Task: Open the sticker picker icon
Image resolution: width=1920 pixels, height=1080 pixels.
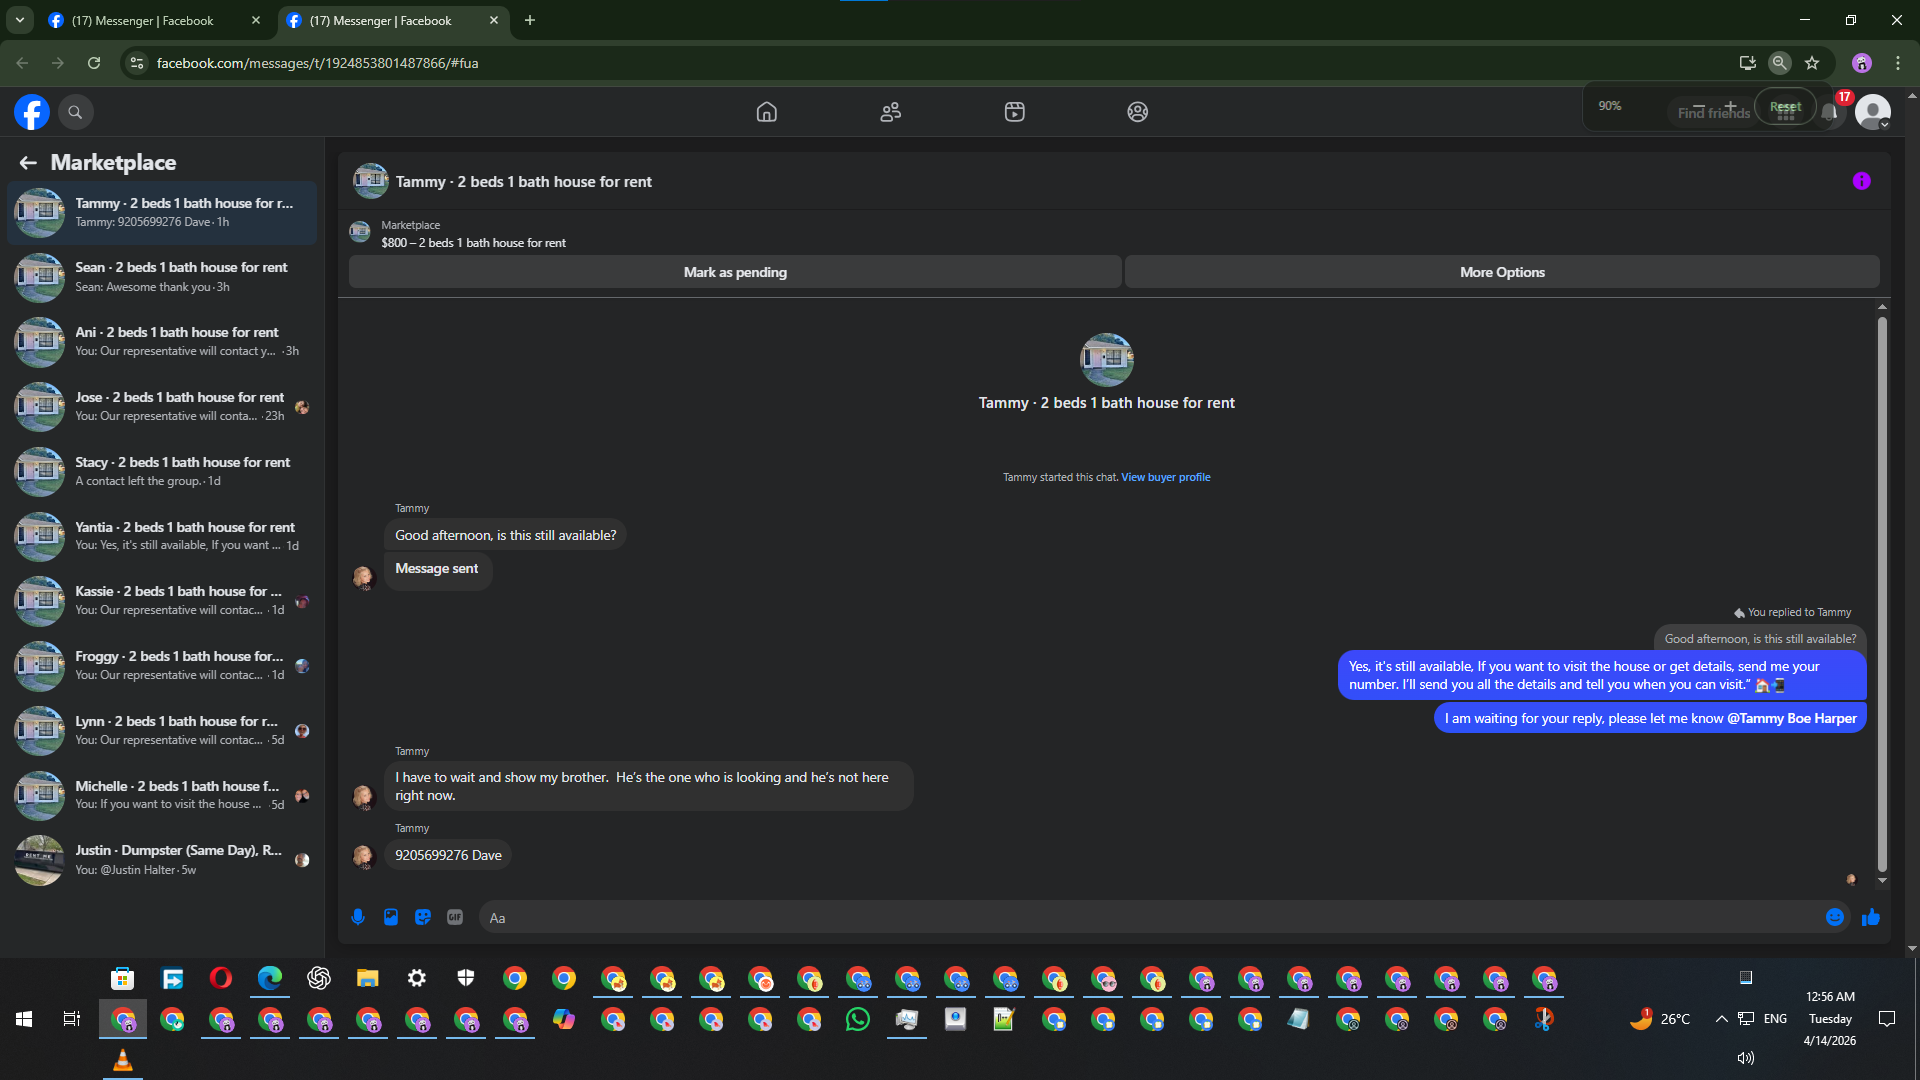Action: coord(423,917)
